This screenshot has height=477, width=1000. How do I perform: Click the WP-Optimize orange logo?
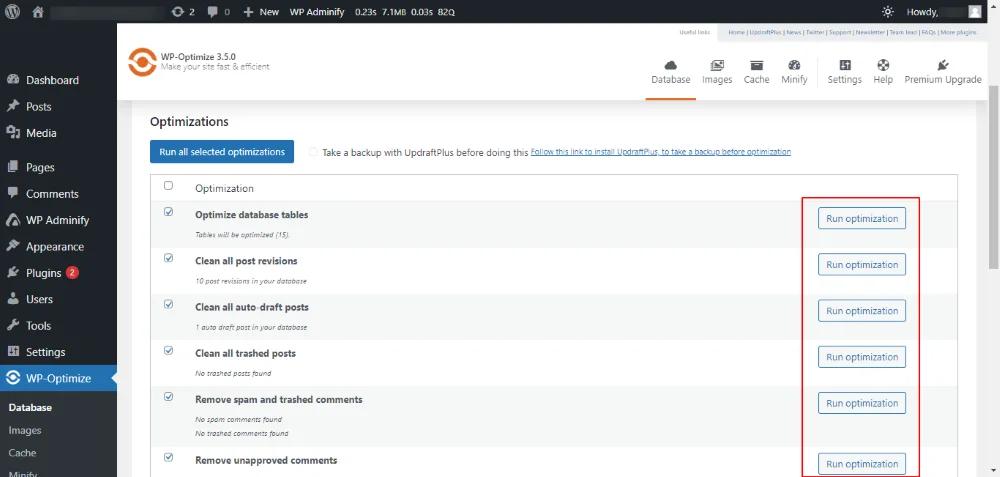coord(142,62)
